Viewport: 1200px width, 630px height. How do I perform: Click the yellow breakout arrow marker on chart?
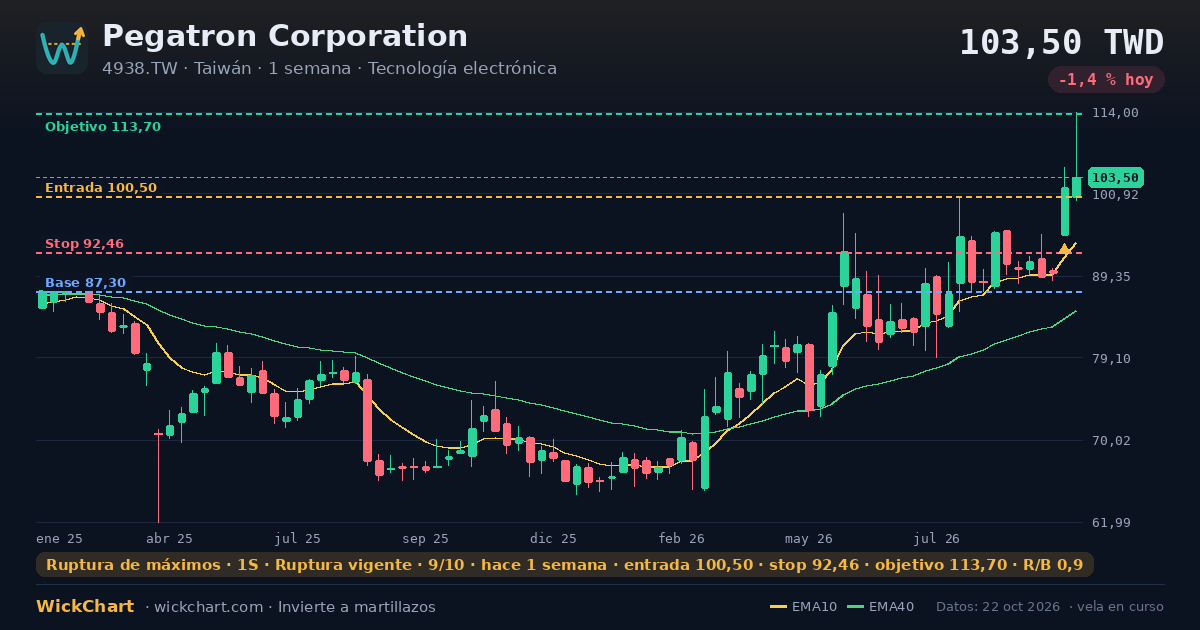click(x=1065, y=248)
